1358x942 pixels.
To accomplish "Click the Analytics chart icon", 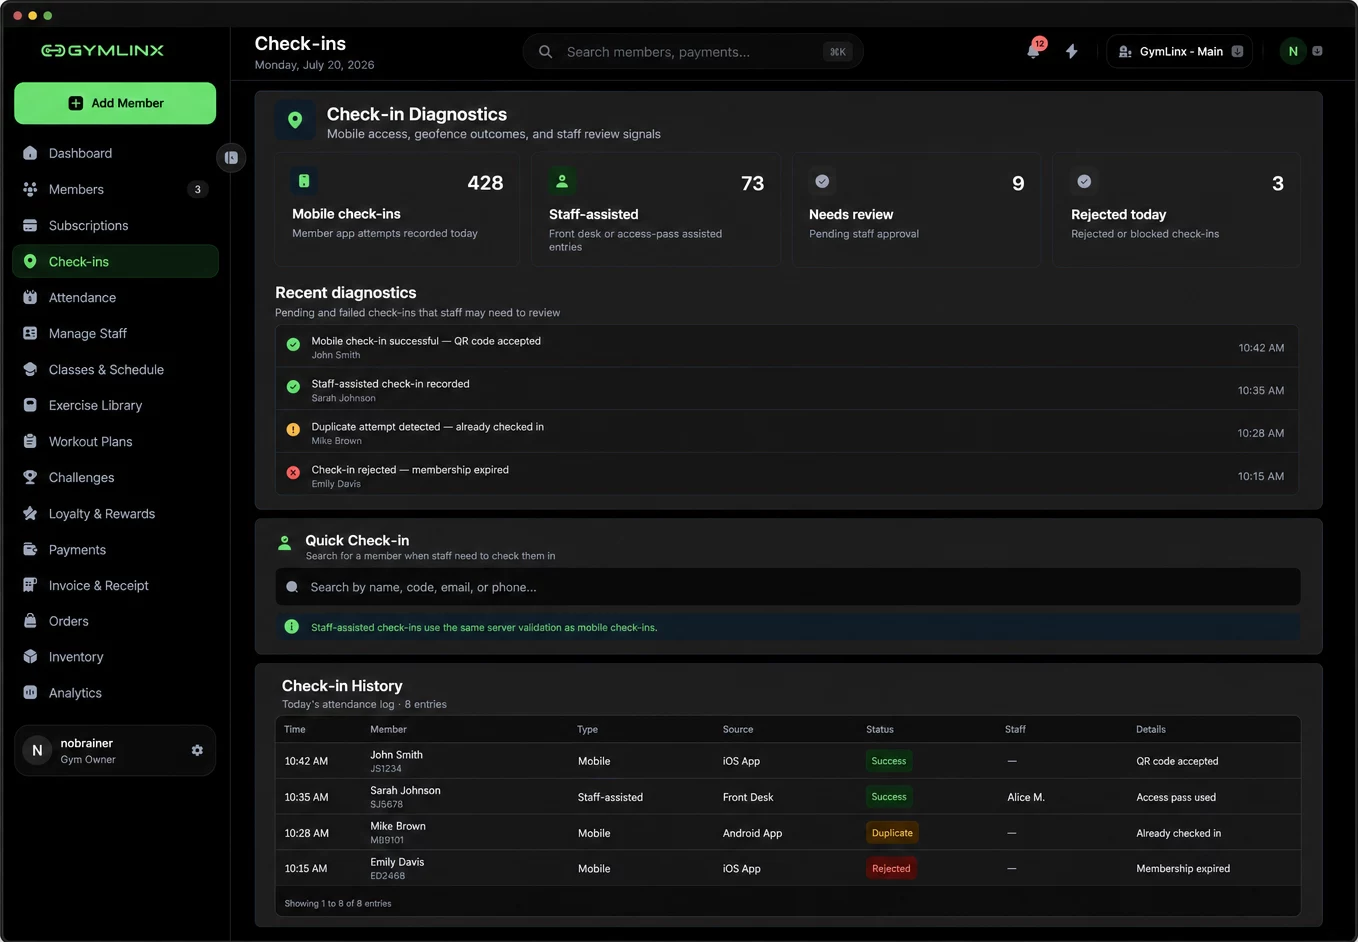I will (30, 692).
